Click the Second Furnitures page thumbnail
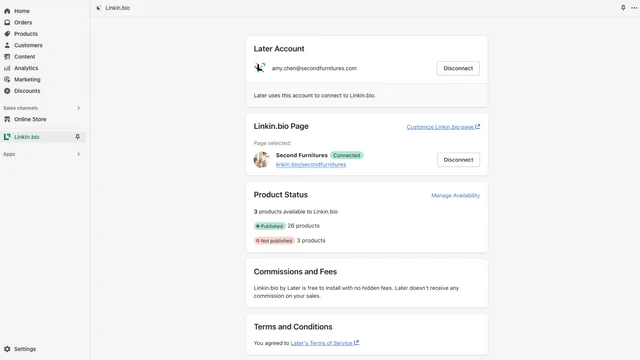Viewport: 640px width, 360px height. 262,160
